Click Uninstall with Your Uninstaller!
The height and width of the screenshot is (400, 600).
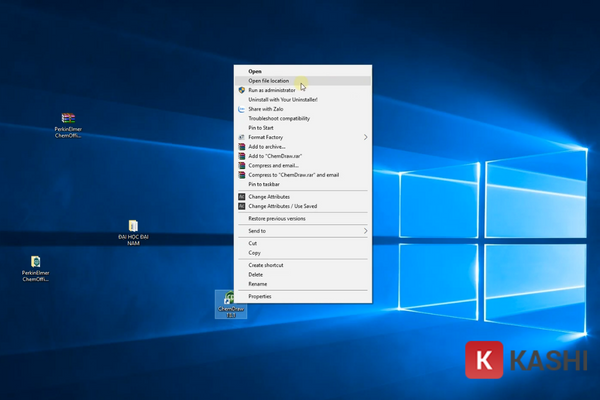coord(283,99)
